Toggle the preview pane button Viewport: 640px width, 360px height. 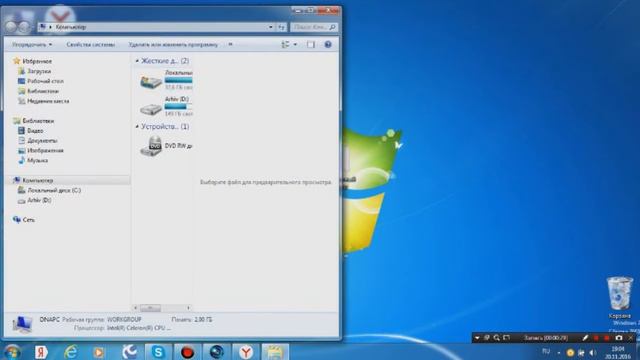[311, 44]
